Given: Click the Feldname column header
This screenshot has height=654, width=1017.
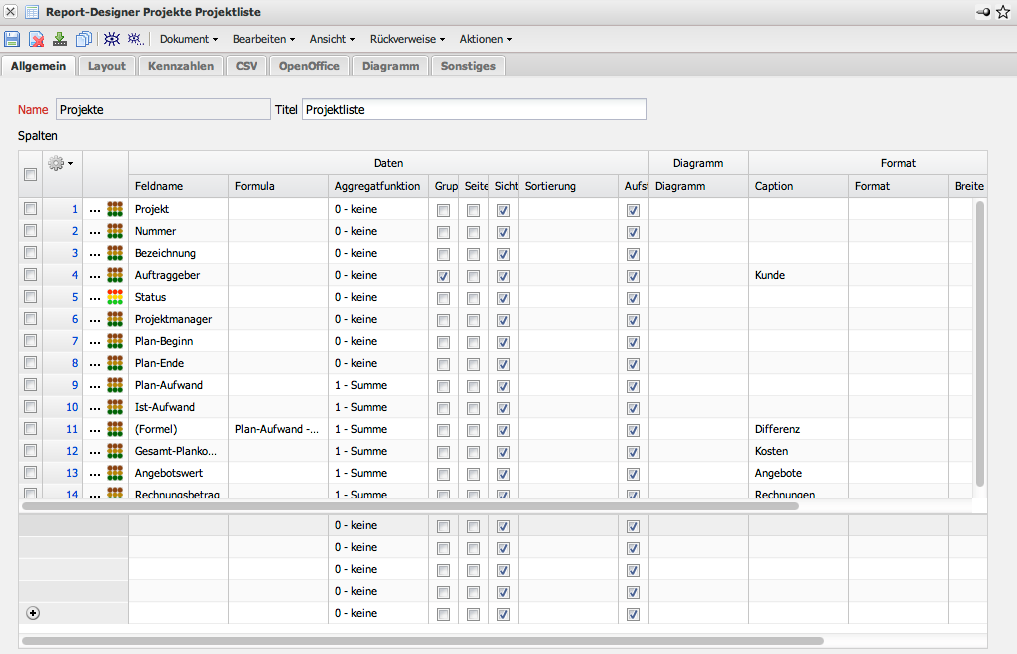Looking at the screenshot, I should click(x=178, y=186).
